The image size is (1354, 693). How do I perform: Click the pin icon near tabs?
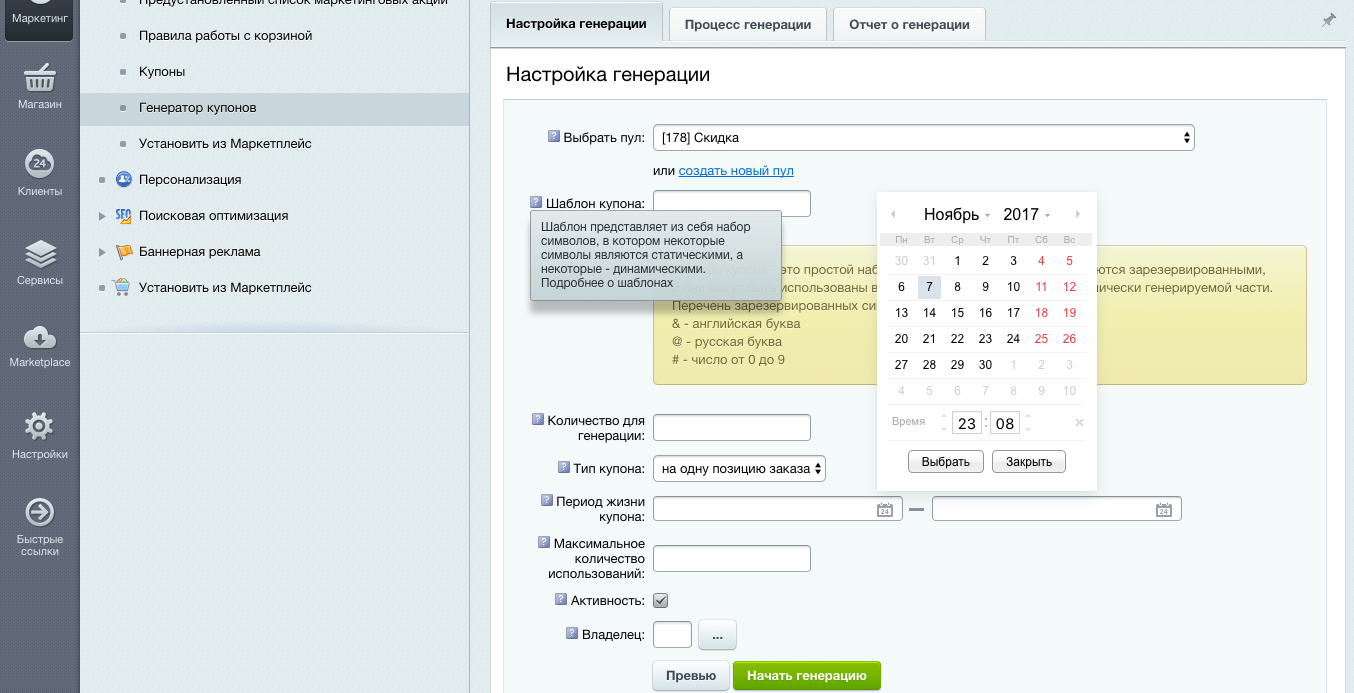[x=1328, y=21]
